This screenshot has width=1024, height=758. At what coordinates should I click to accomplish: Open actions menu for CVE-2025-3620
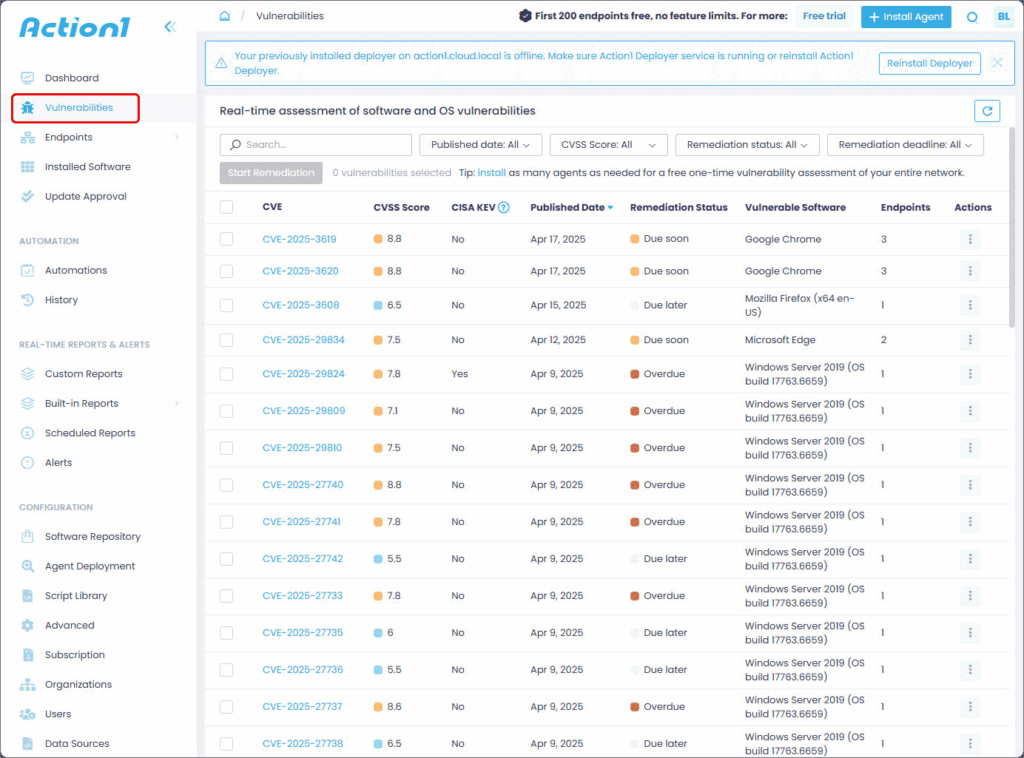(970, 271)
